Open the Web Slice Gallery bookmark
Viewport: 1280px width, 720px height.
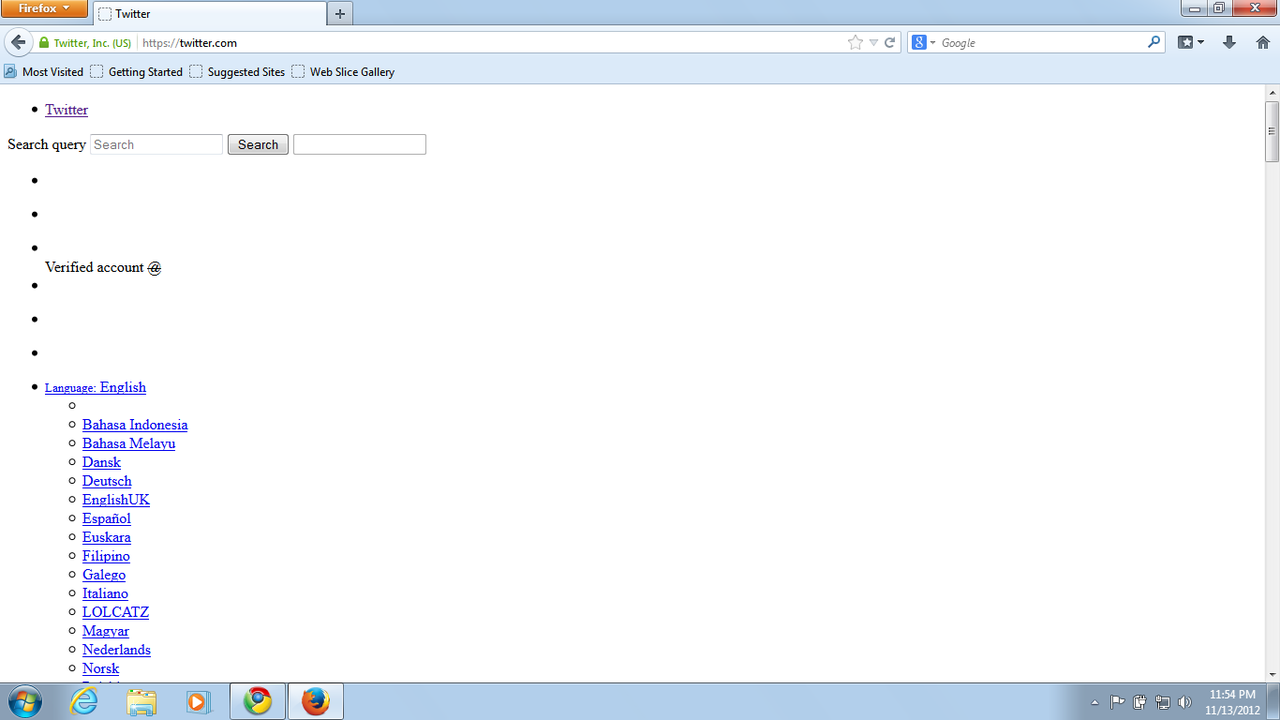[343, 72]
